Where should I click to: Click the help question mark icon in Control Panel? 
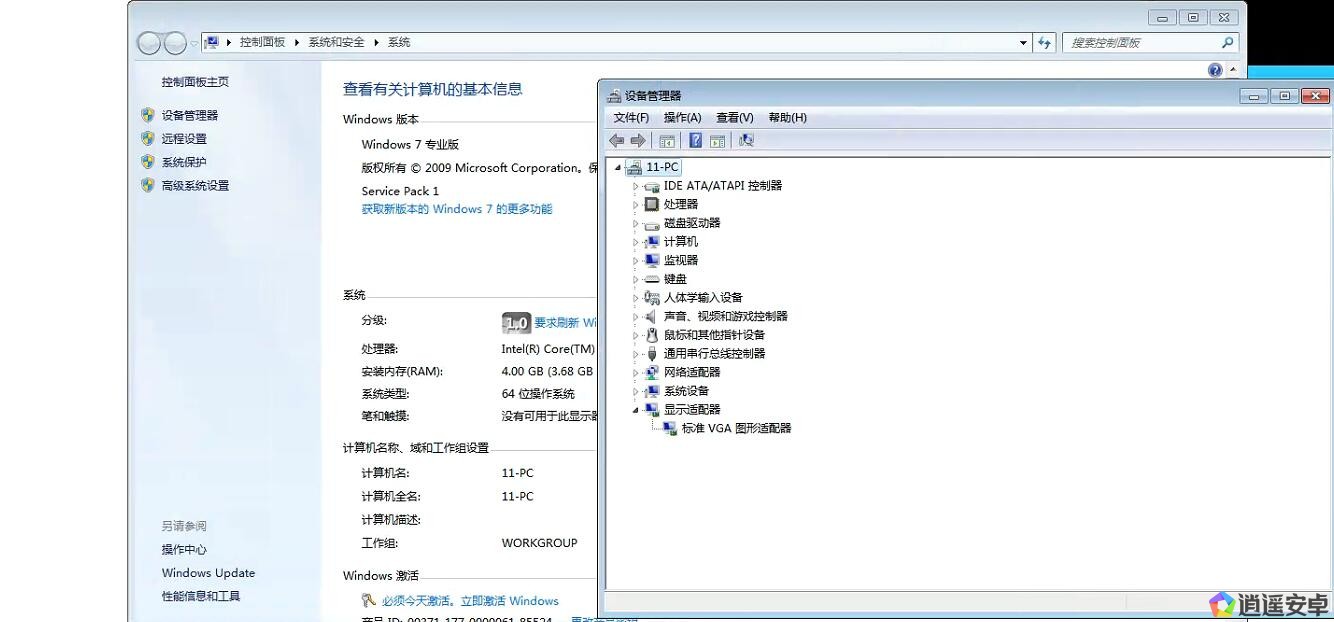1215,70
